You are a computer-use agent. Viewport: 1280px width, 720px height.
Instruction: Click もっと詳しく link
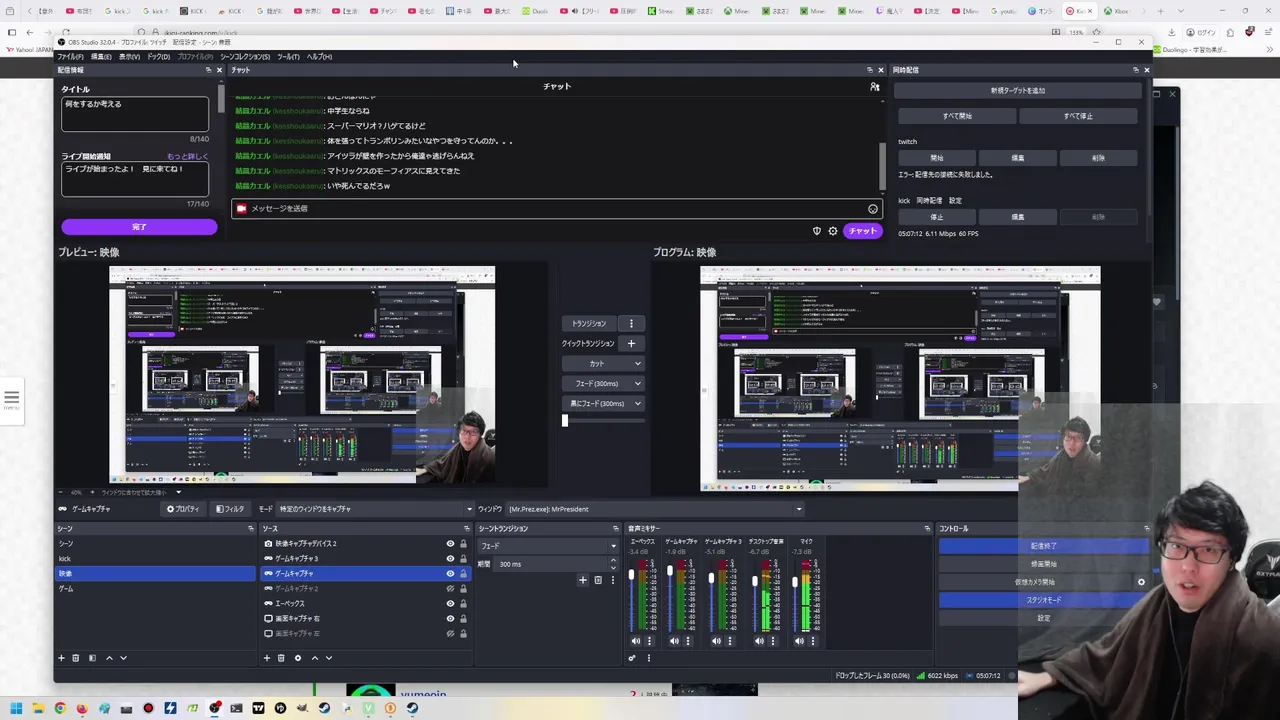coord(187,157)
